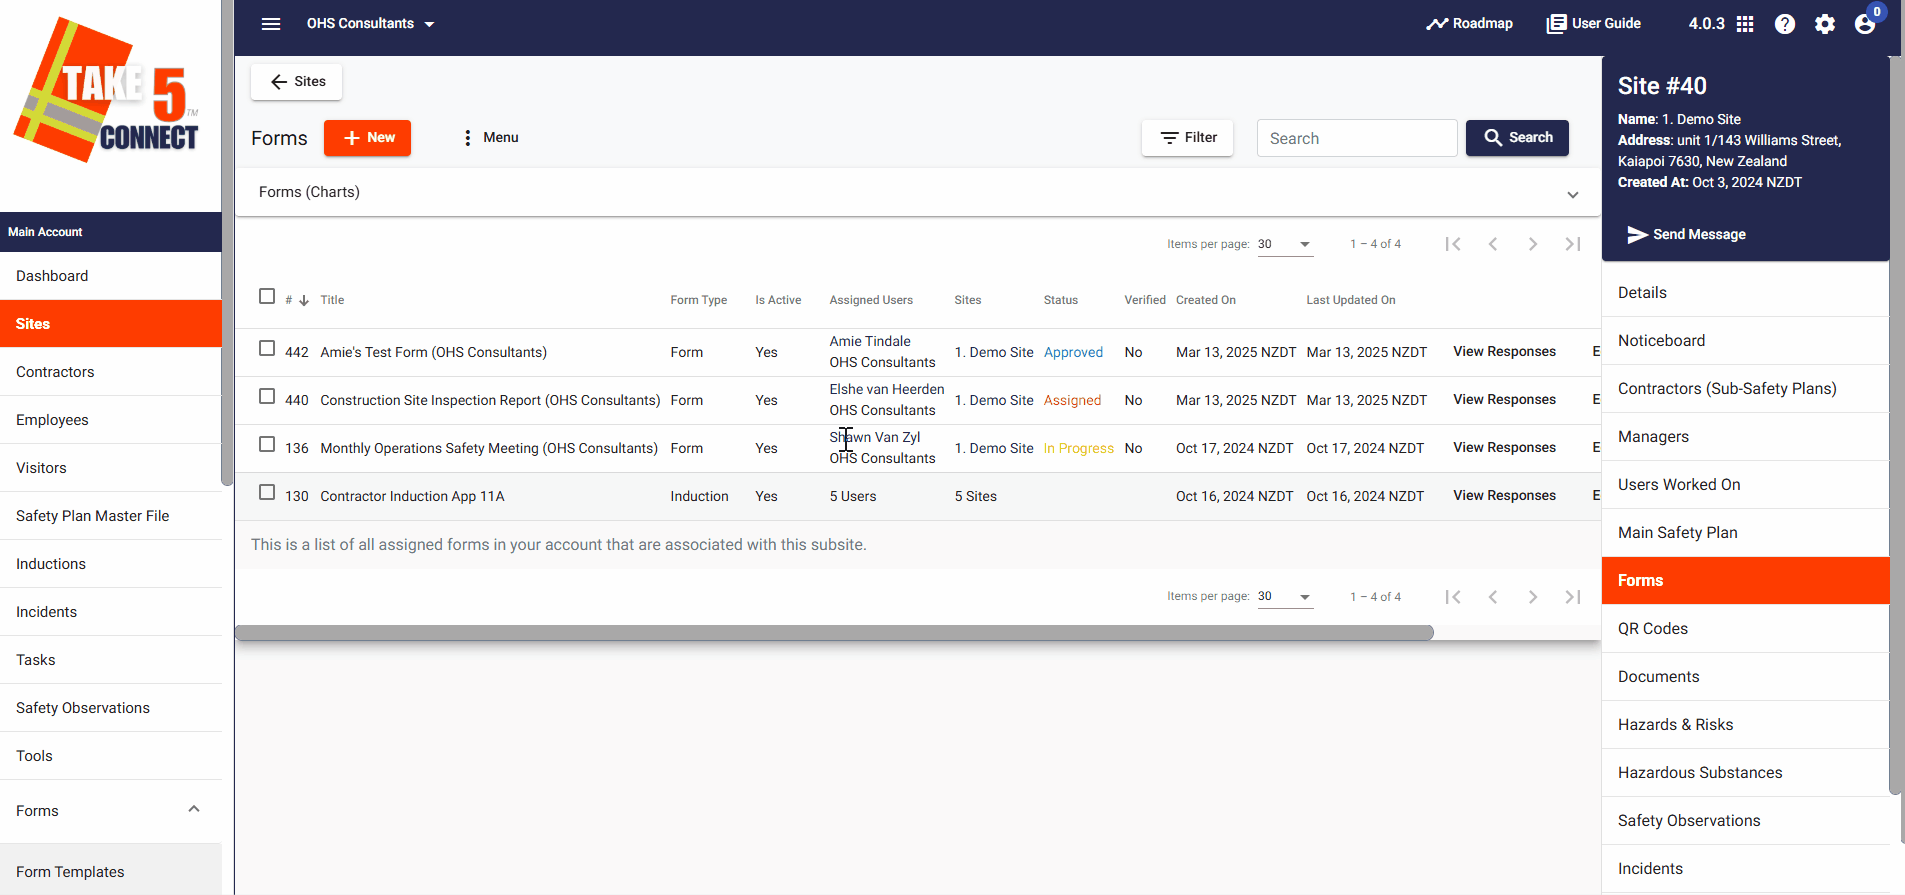
Task: Expand the Forms (Charts) panel
Action: 918,192
